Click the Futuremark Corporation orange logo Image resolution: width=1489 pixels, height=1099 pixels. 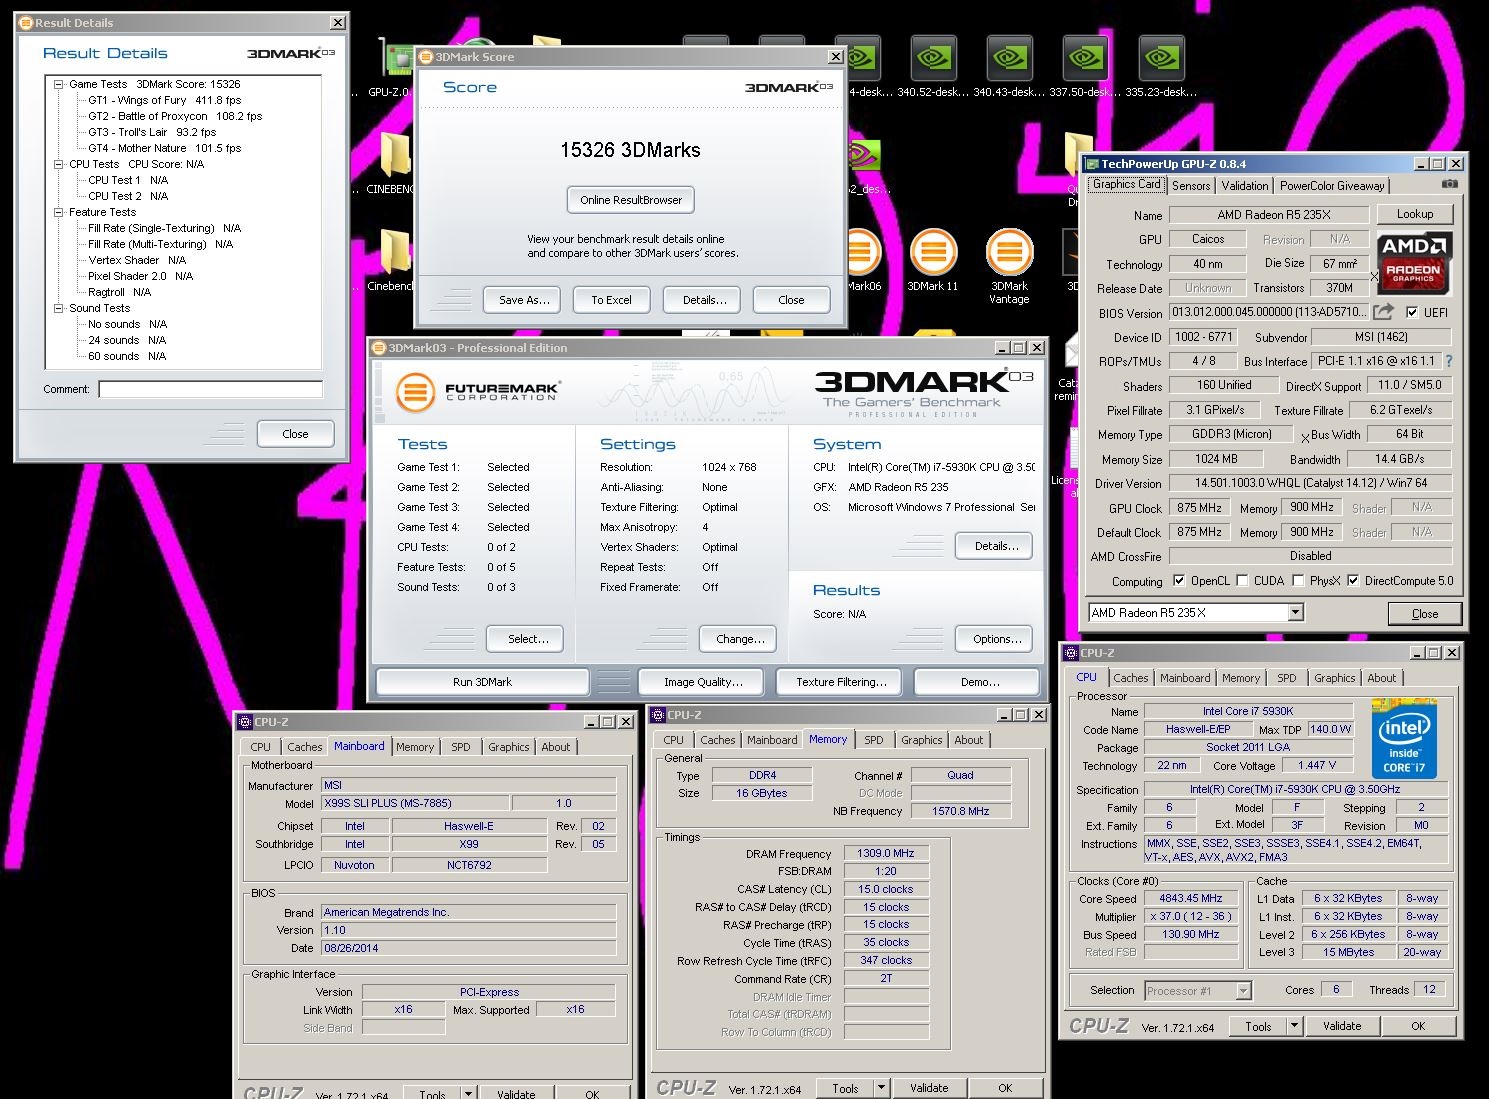click(x=415, y=391)
